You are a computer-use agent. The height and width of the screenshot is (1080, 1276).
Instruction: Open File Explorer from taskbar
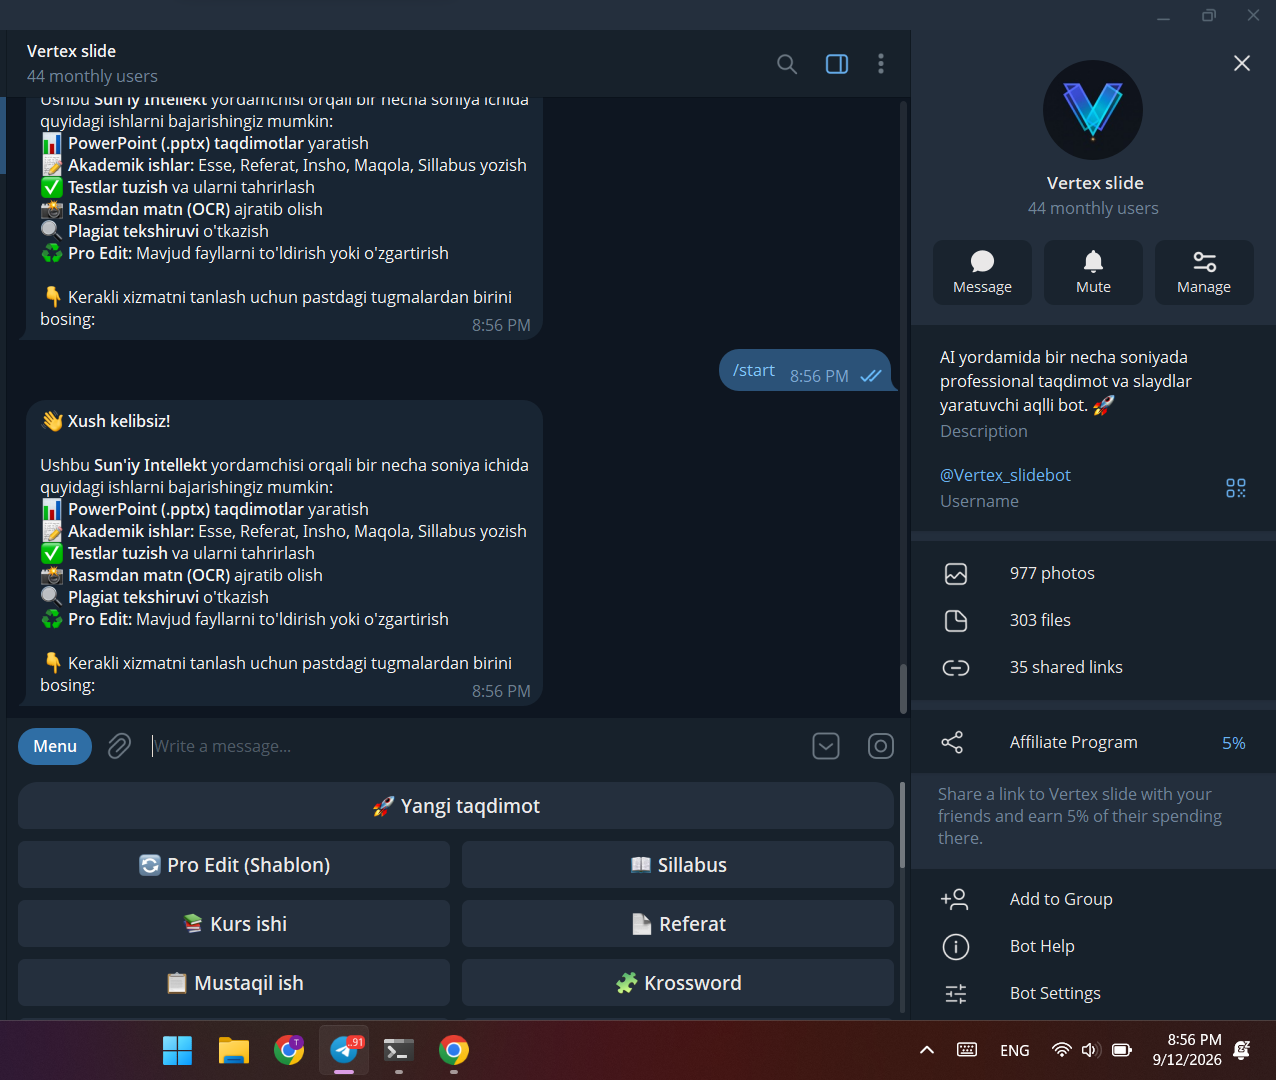(233, 1050)
